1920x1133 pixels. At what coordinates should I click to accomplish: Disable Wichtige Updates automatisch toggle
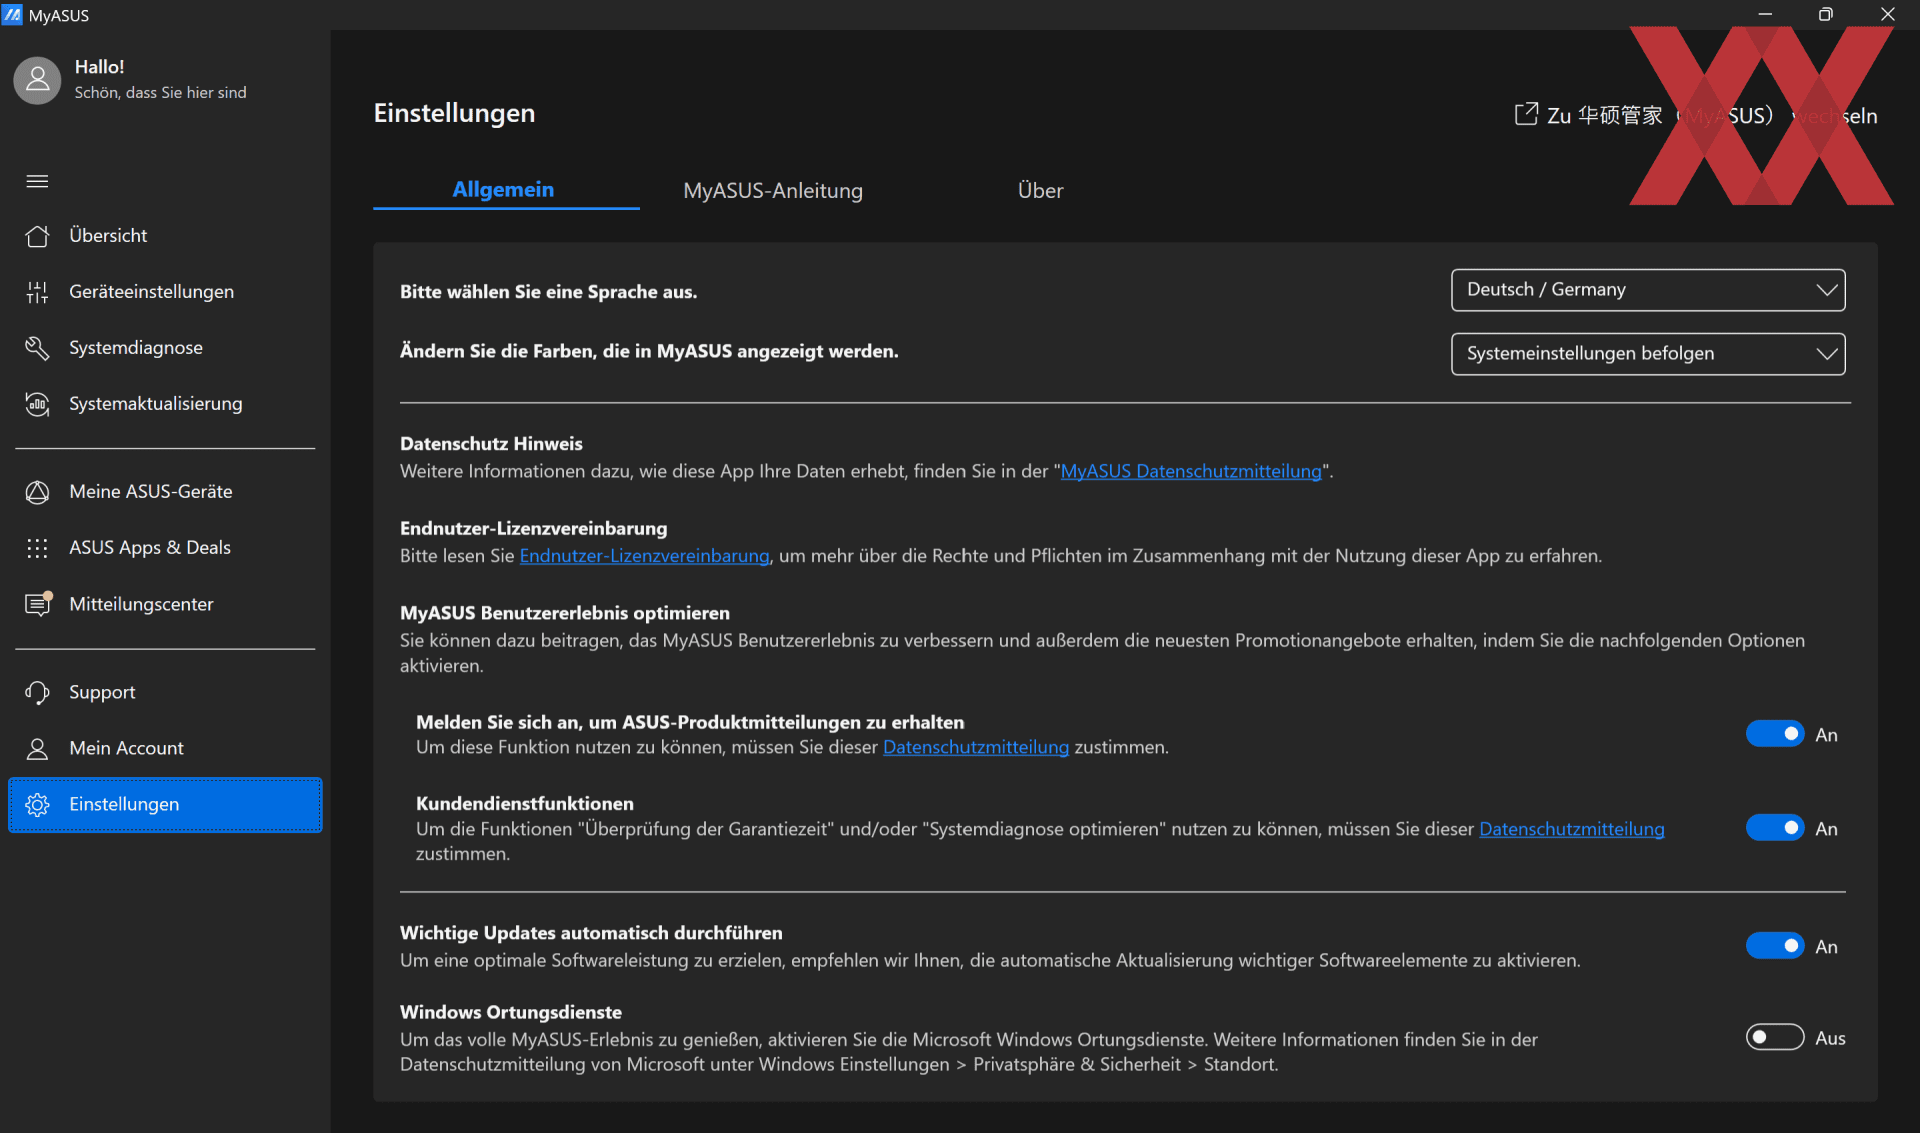[x=1775, y=946]
